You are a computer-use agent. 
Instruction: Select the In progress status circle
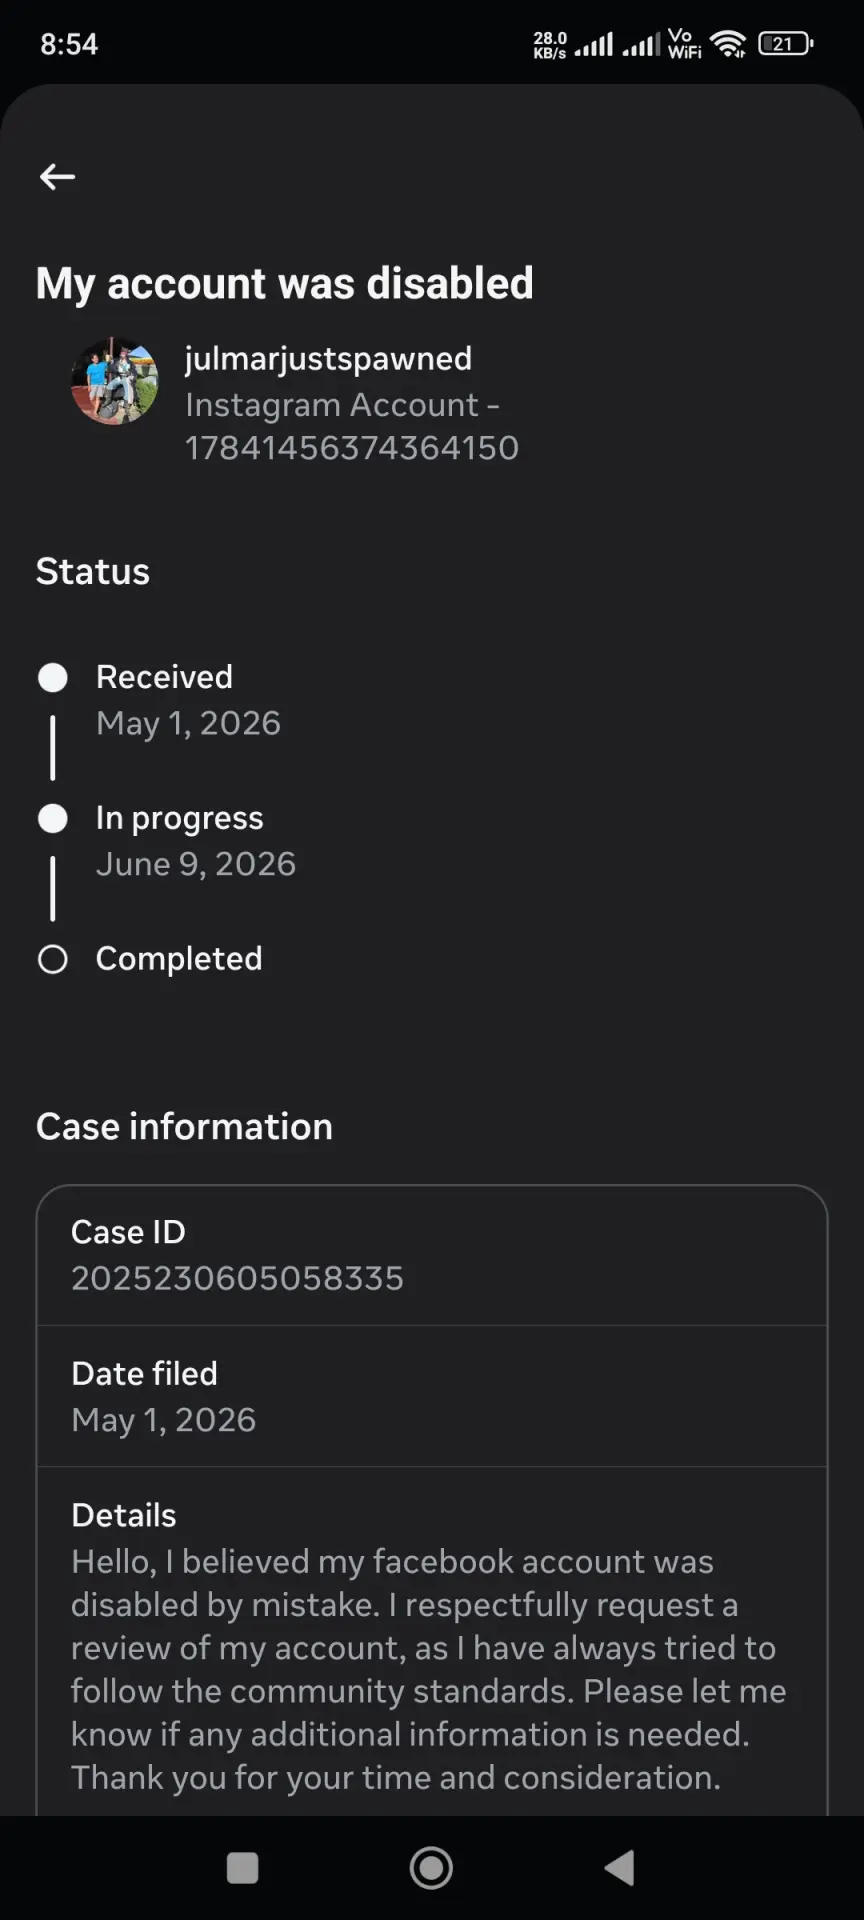point(53,819)
